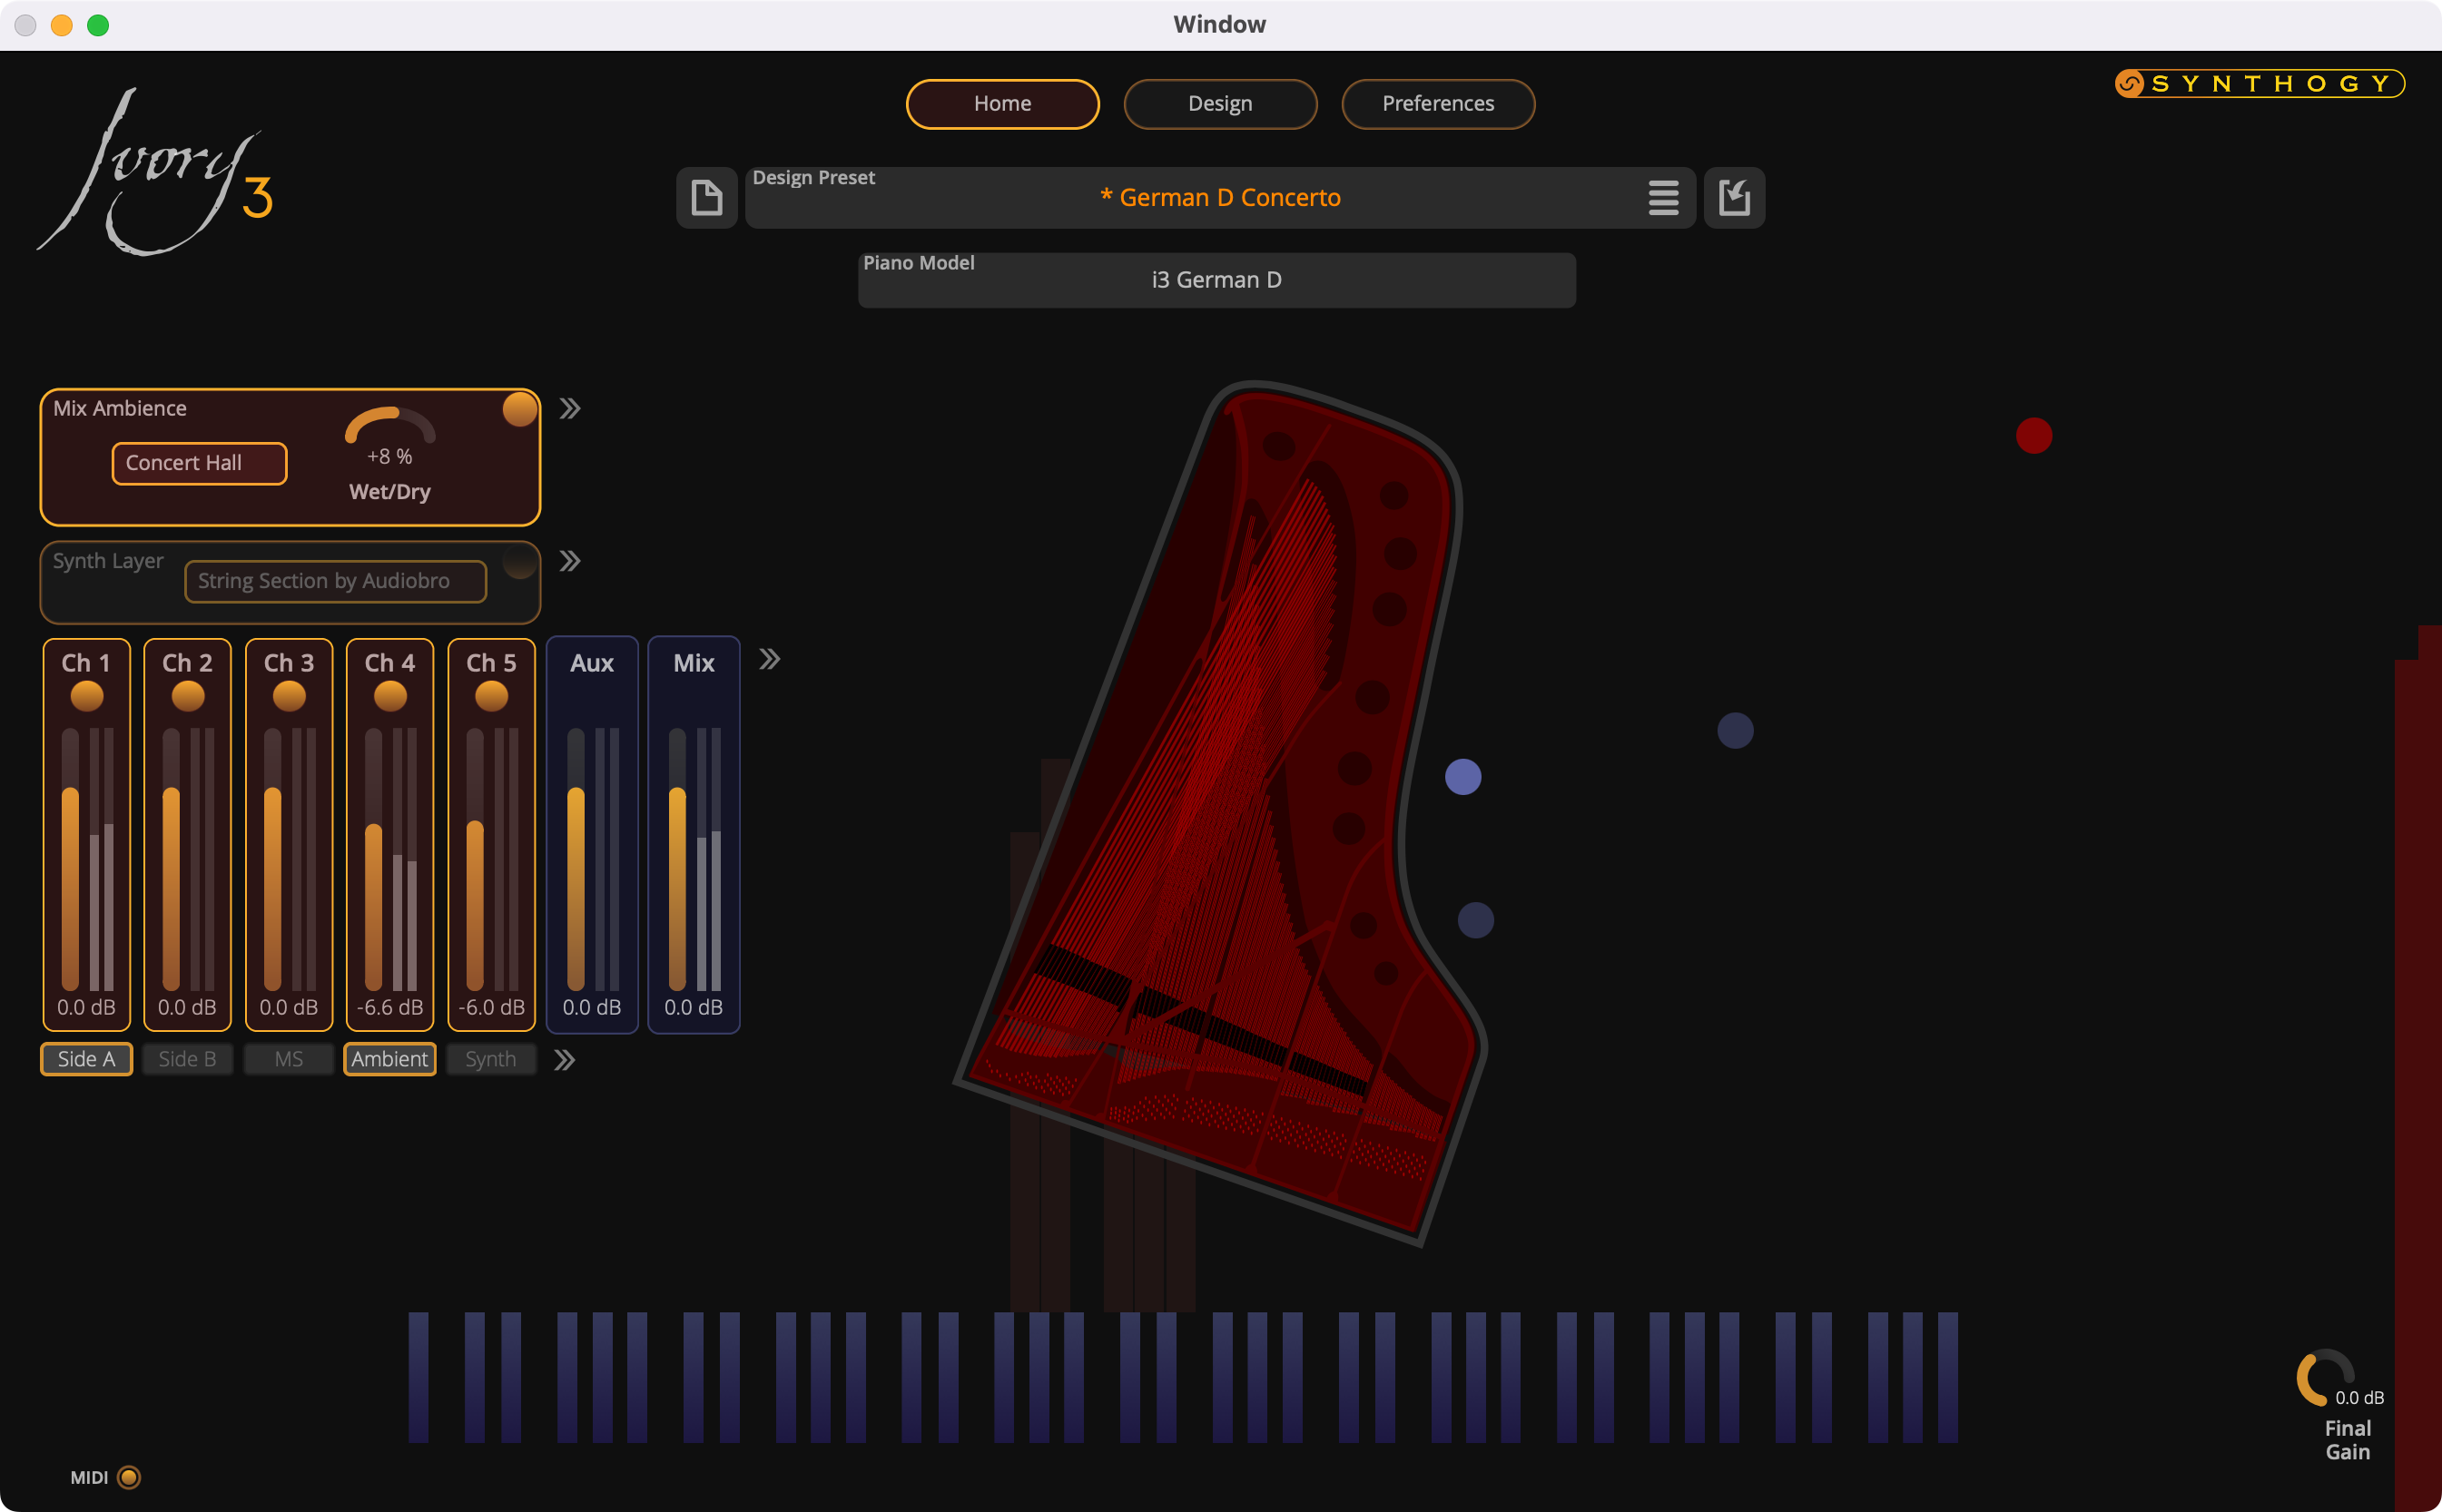Toggle Ch 1 enable button

pyautogui.click(x=87, y=696)
